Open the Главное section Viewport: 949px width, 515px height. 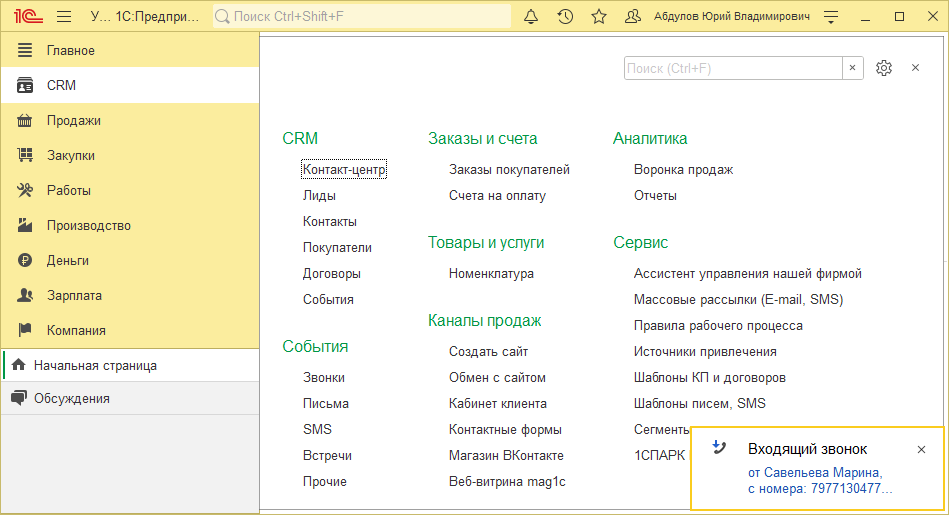tap(130, 50)
